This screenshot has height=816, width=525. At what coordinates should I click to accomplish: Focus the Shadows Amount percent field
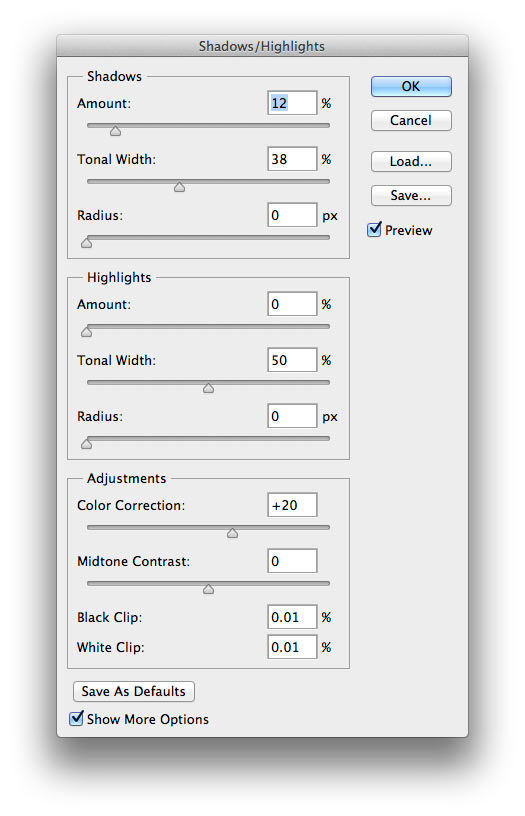pos(292,103)
